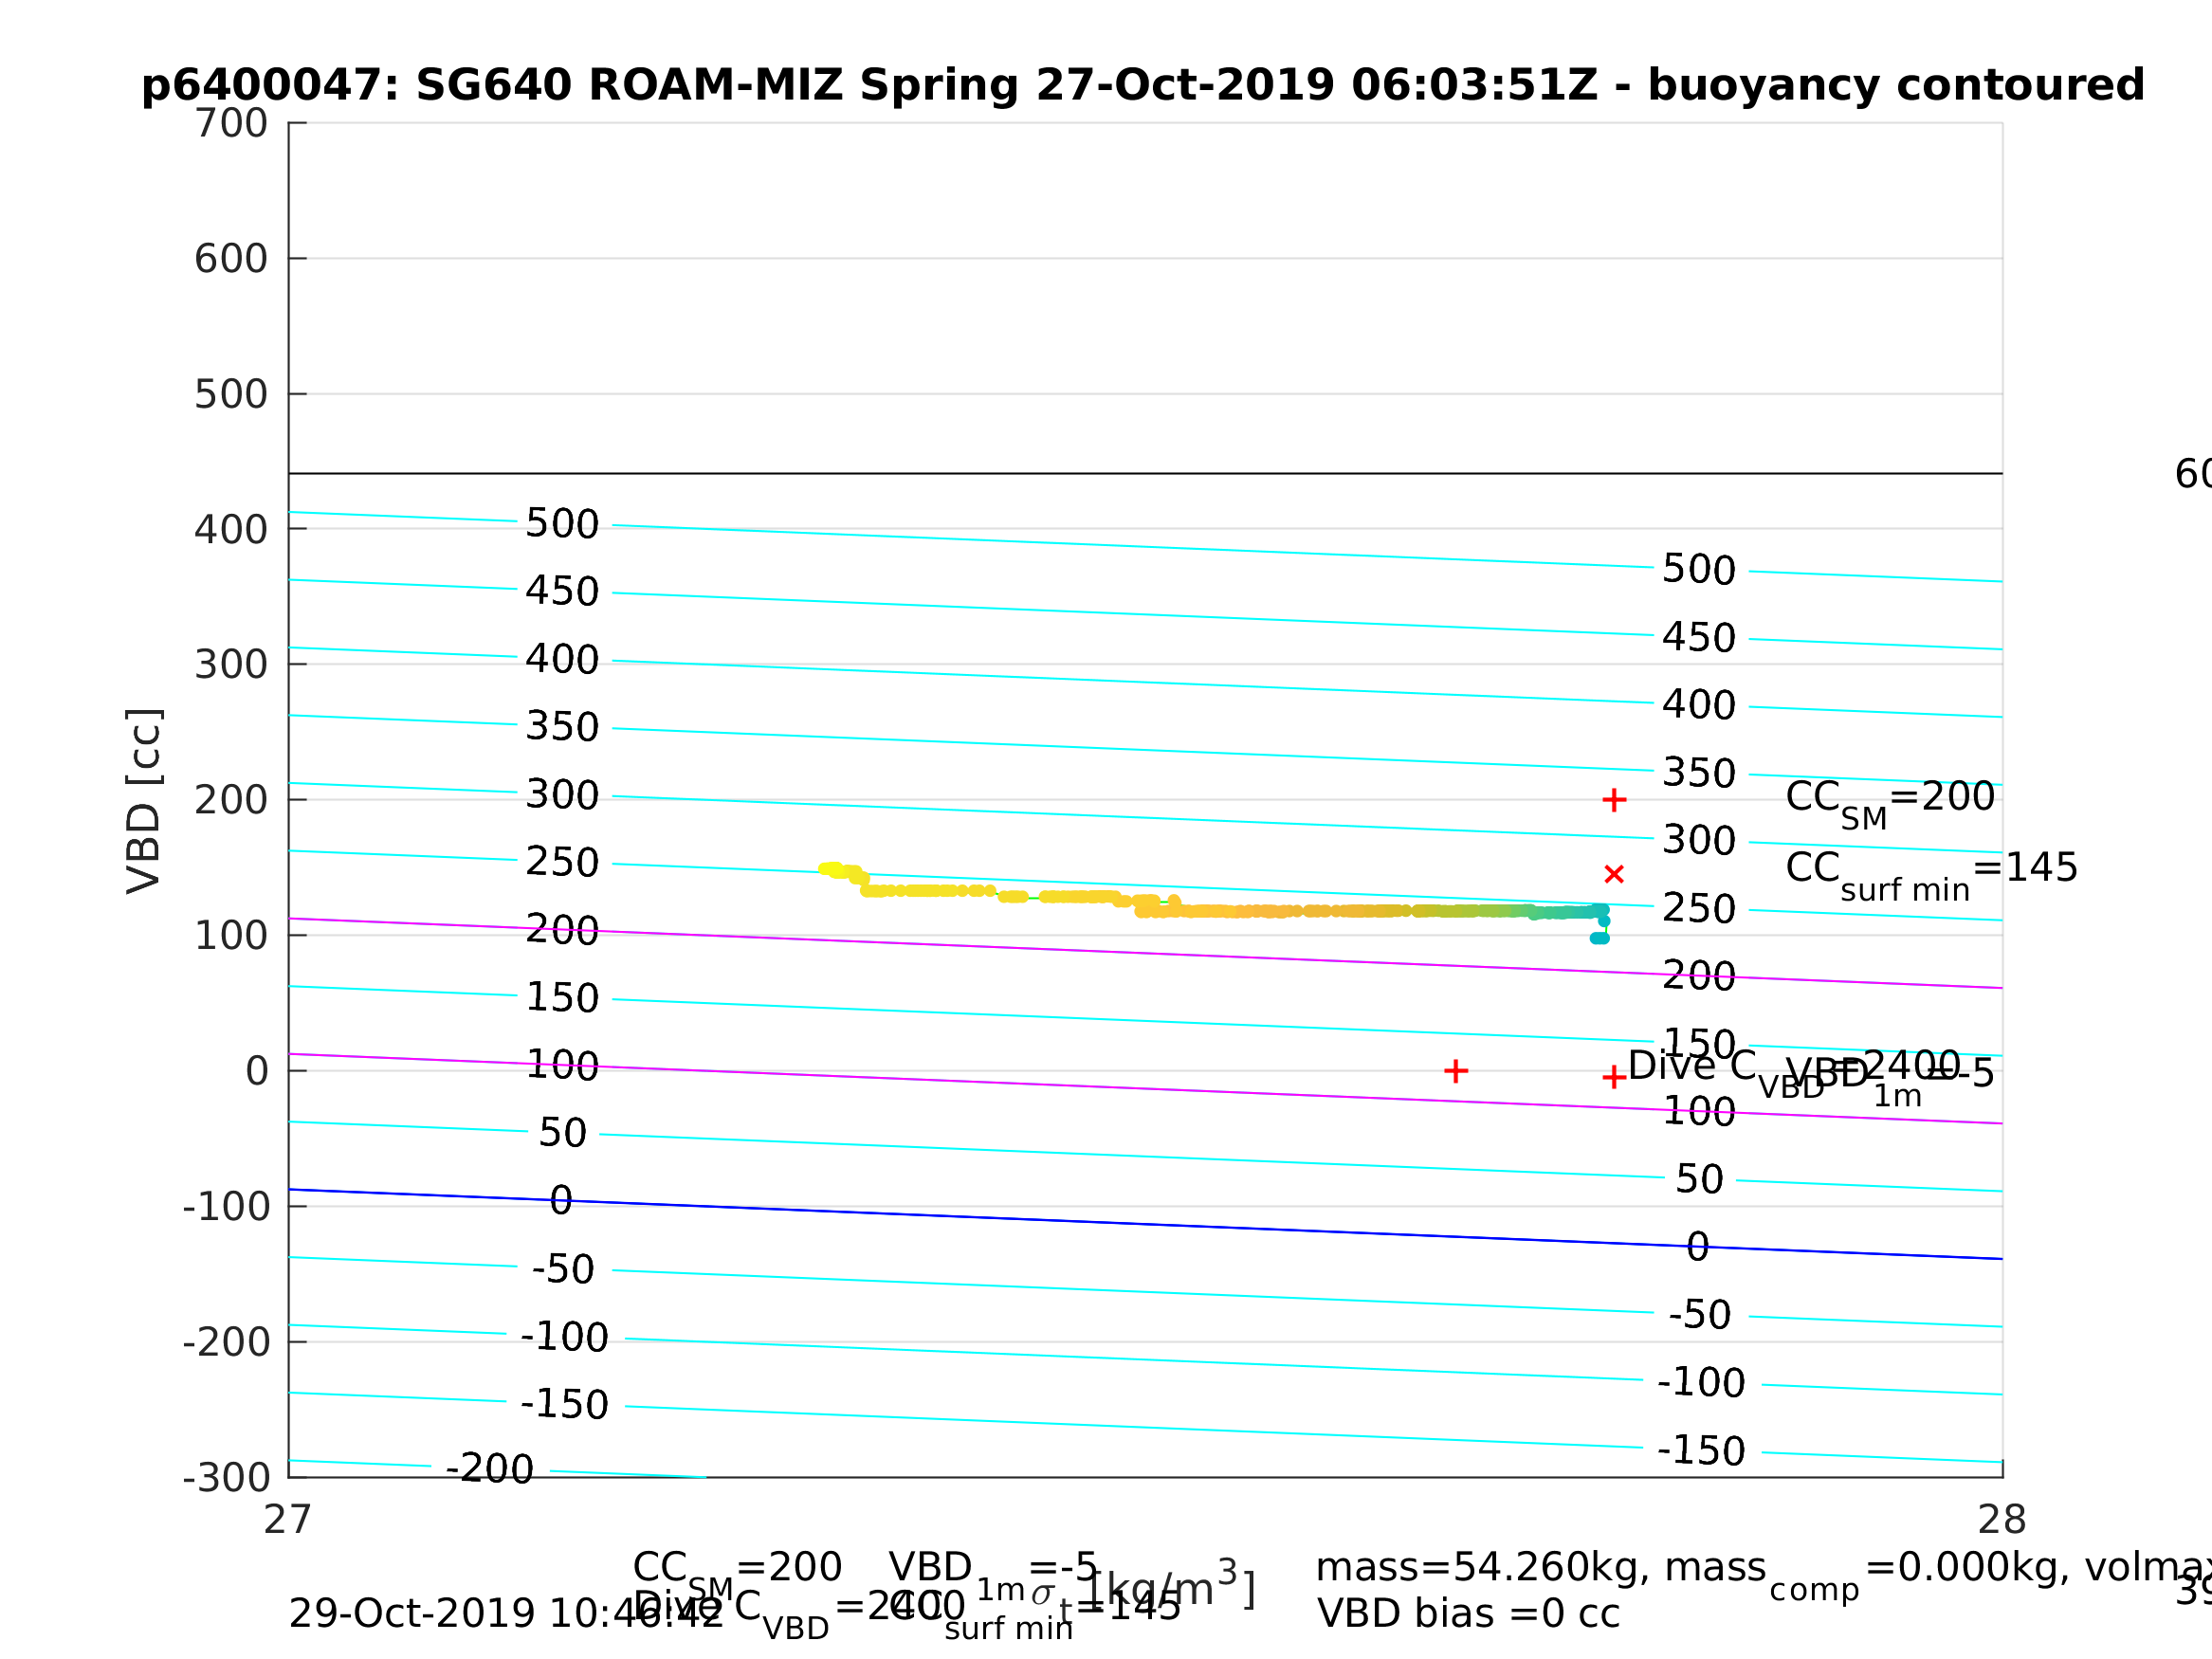Click the red x marker beside CC_surf min=145
The width and height of the screenshot is (2212, 1659).
1614,874
